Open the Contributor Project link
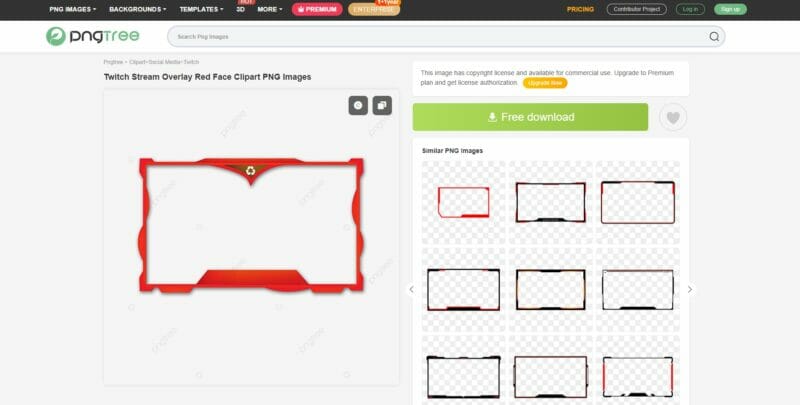 click(636, 9)
